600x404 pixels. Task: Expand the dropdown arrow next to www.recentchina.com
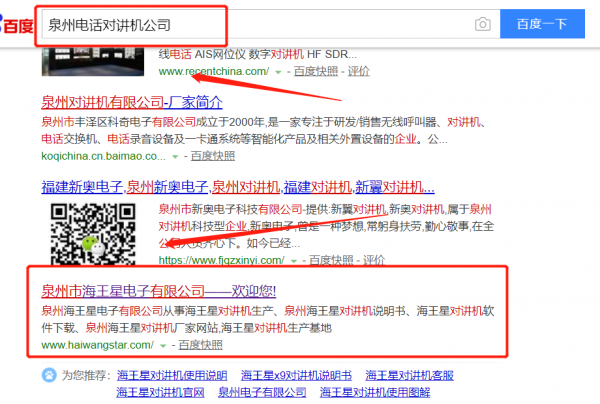coord(277,73)
